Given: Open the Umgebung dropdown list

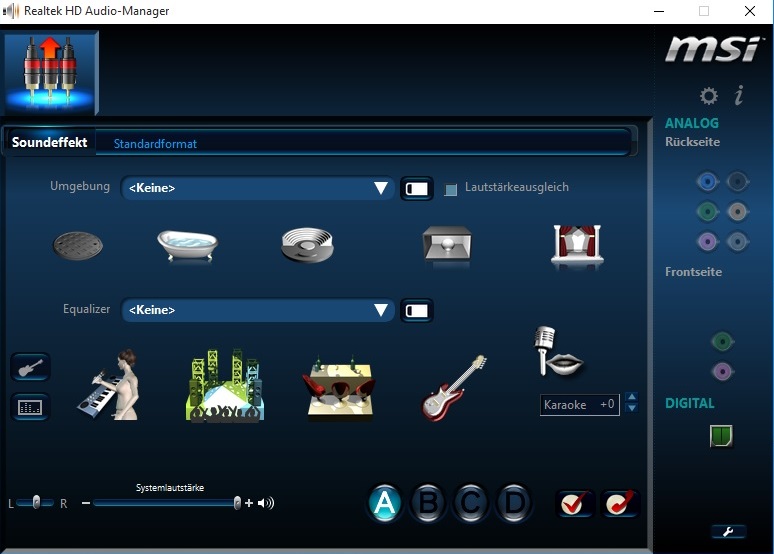Looking at the screenshot, I should click(257, 188).
